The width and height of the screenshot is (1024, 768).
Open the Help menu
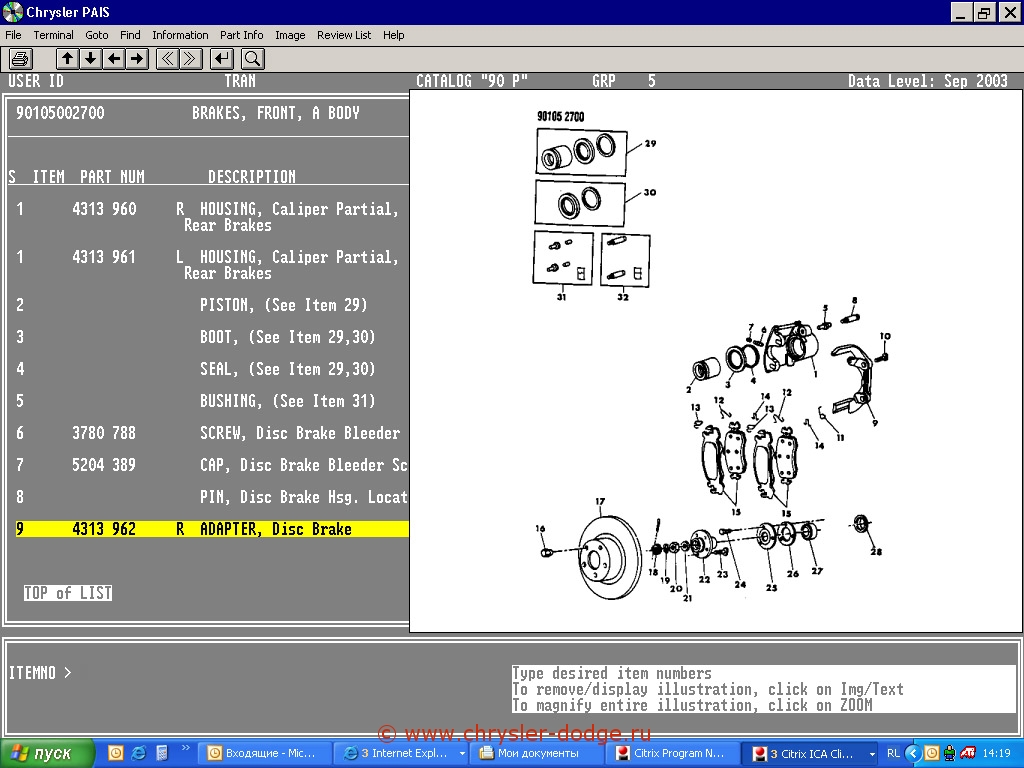393,35
